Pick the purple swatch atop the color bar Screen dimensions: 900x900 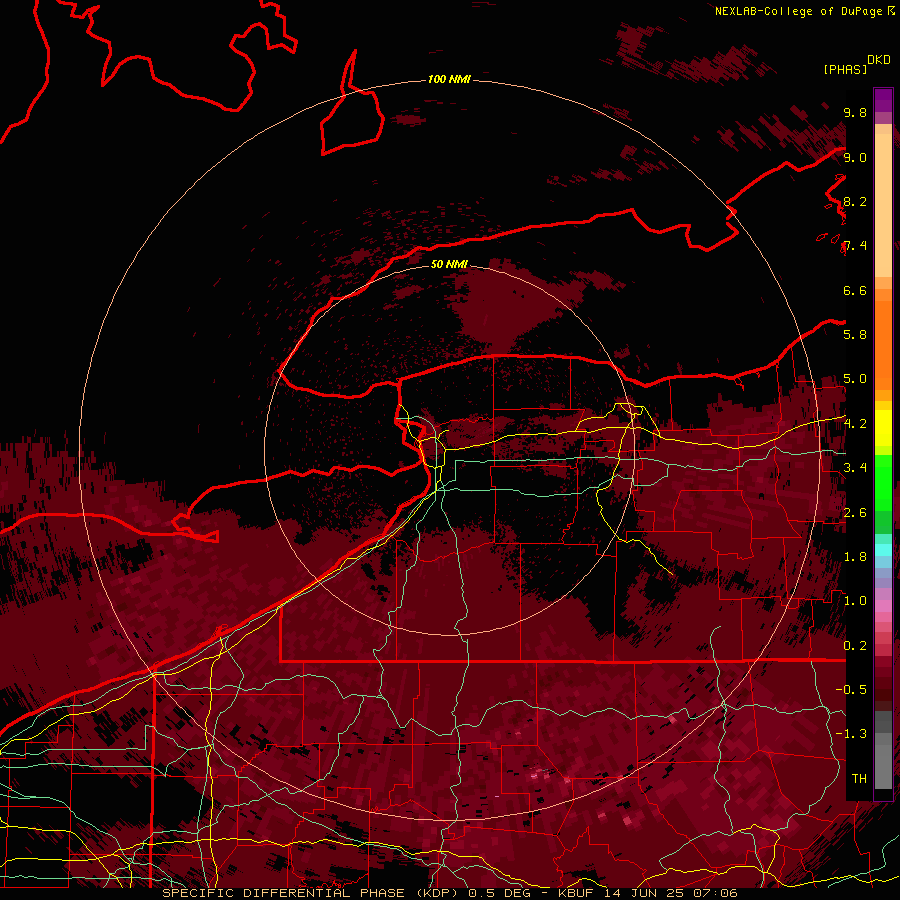pyautogui.click(x=883, y=100)
